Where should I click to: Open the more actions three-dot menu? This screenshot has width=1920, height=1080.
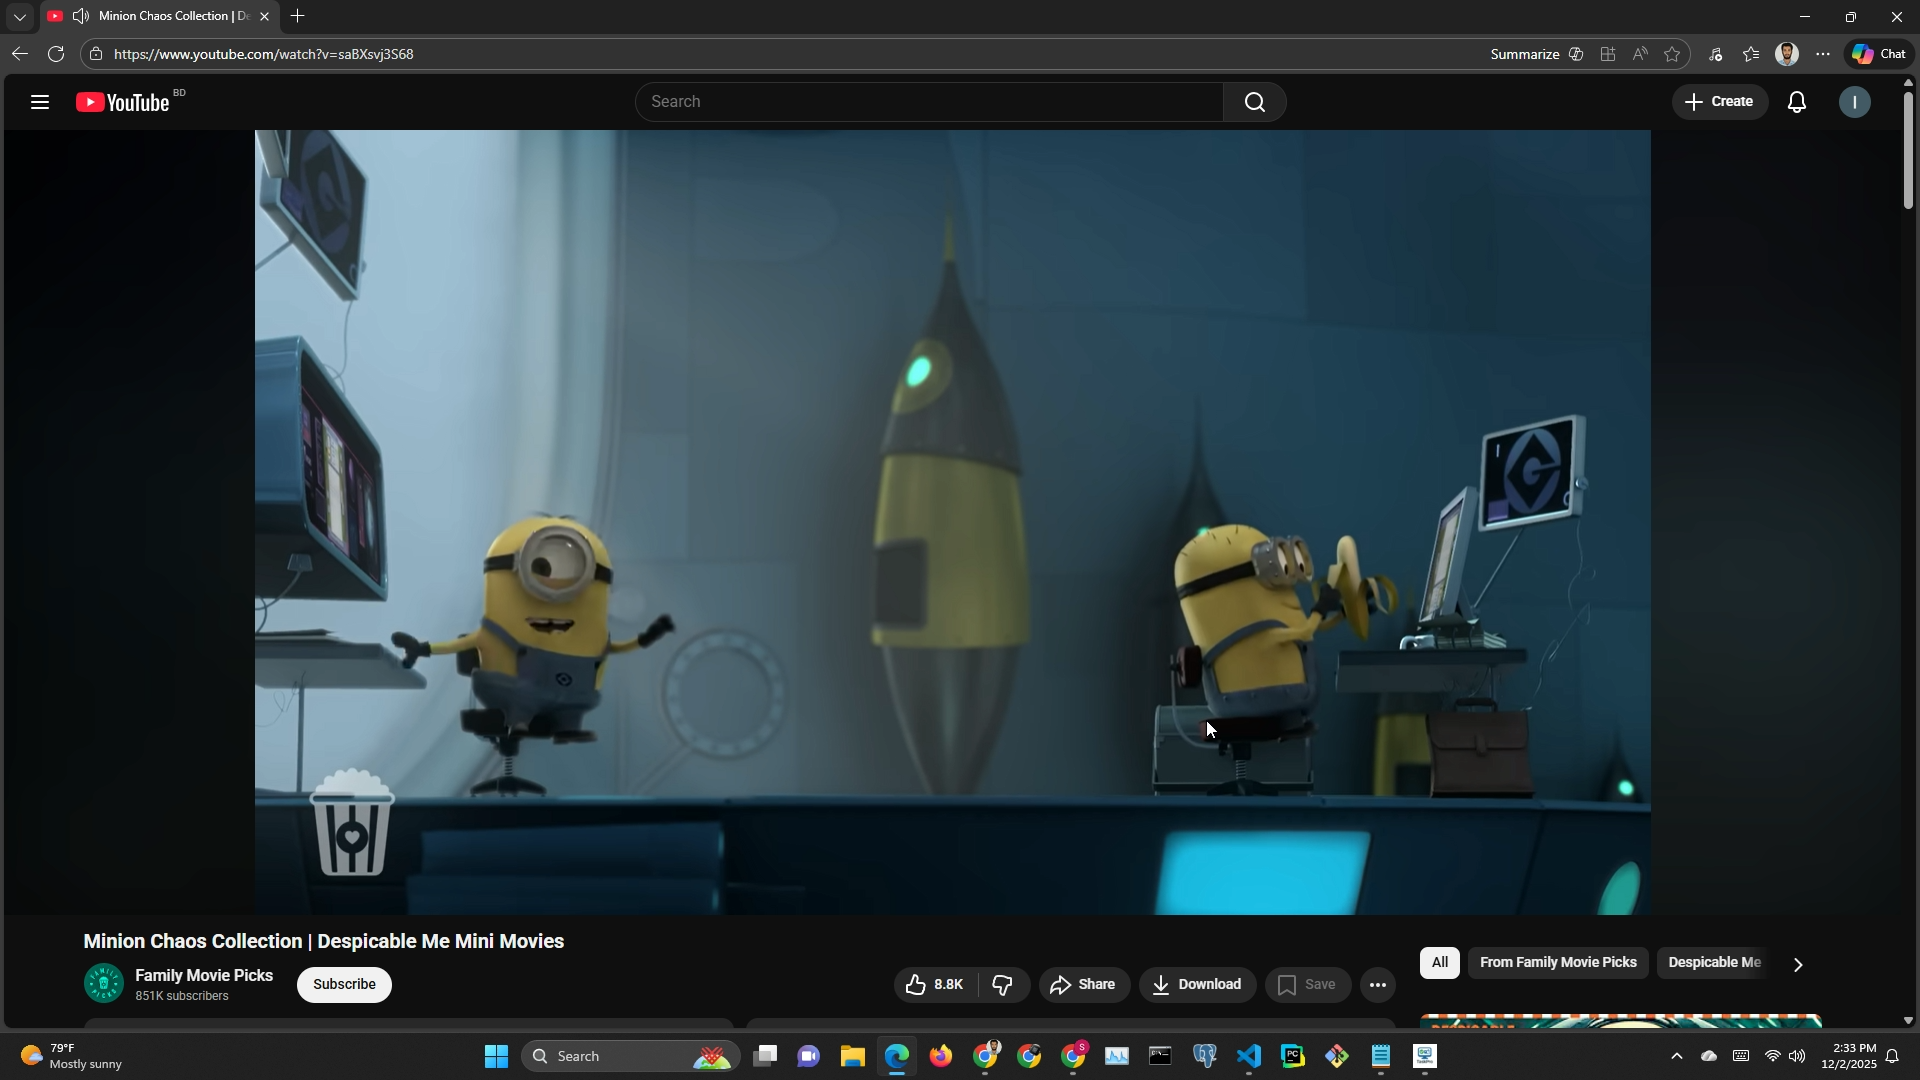click(1377, 985)
